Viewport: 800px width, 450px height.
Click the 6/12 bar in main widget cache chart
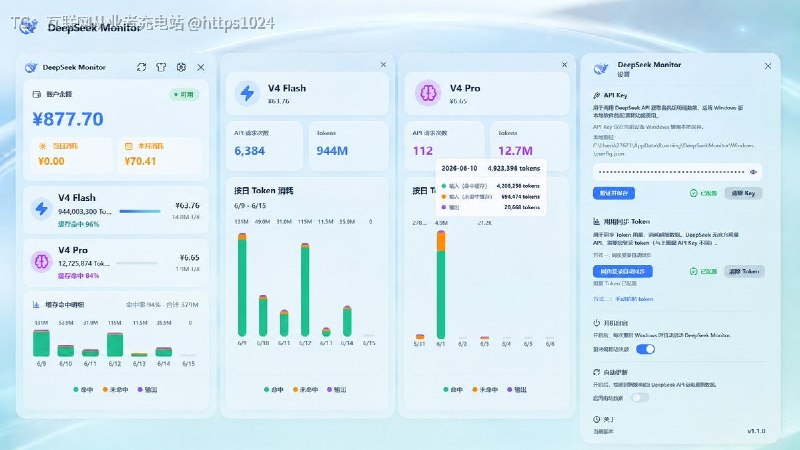coord(115,344)
